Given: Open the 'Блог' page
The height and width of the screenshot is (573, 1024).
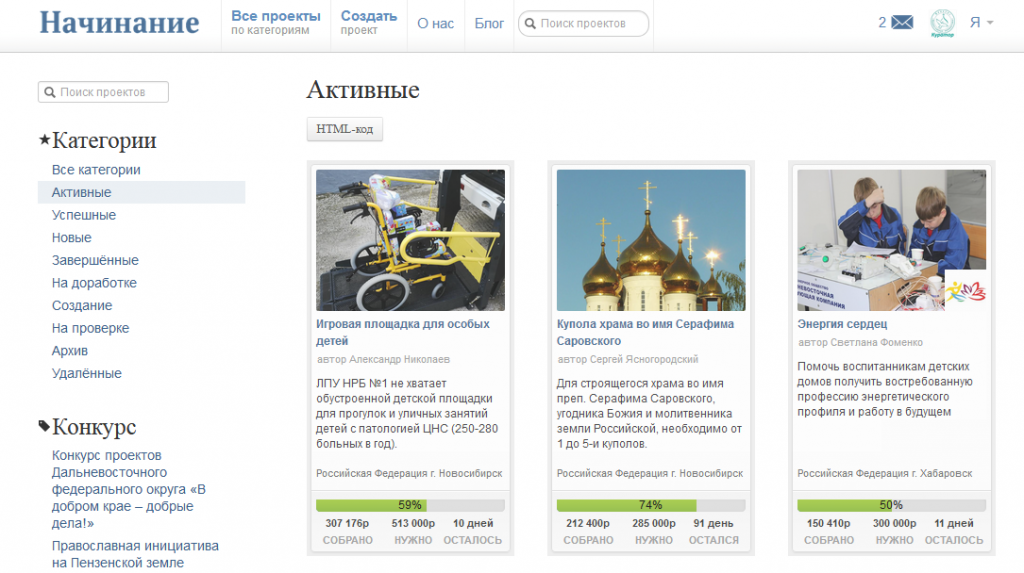Looking at the screenshot, I should click(489, 23).
